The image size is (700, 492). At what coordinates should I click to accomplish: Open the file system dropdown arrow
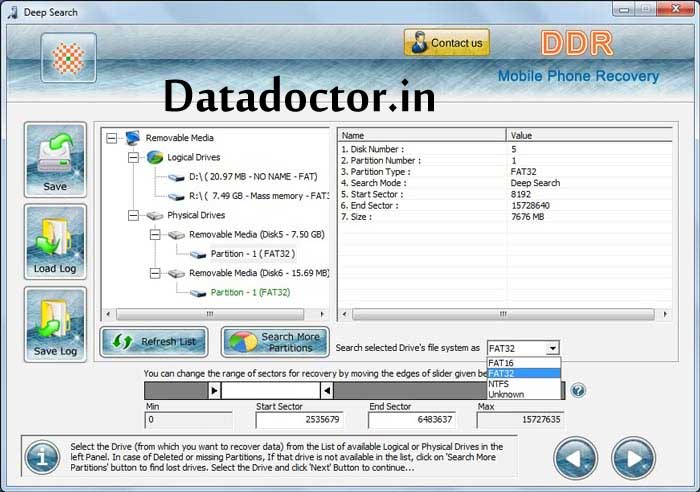[553, 348]
